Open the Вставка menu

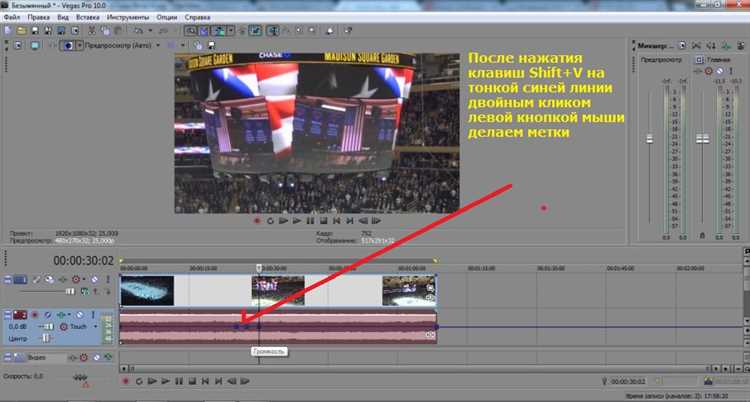pyautogui.click(x=88, y=17)
